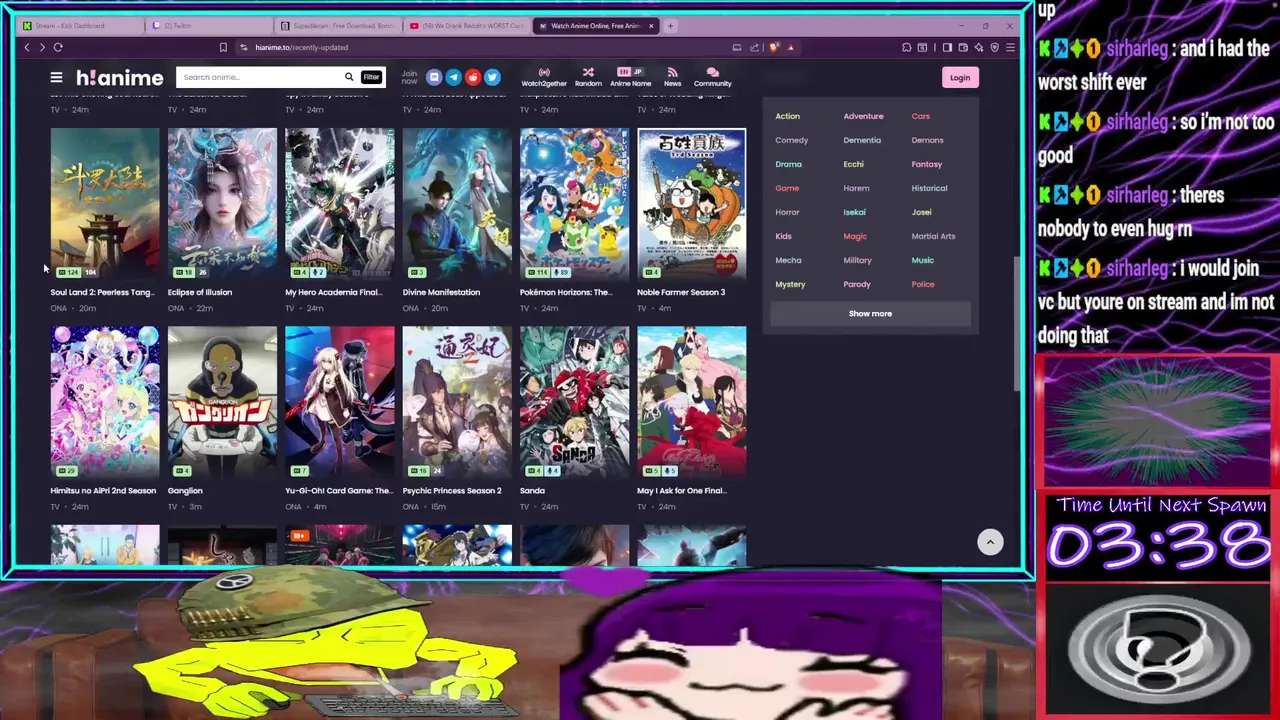The height and width of the screenshot is (720, 1280).
Task: Open Watch2gether
Action: pos(544,77)
